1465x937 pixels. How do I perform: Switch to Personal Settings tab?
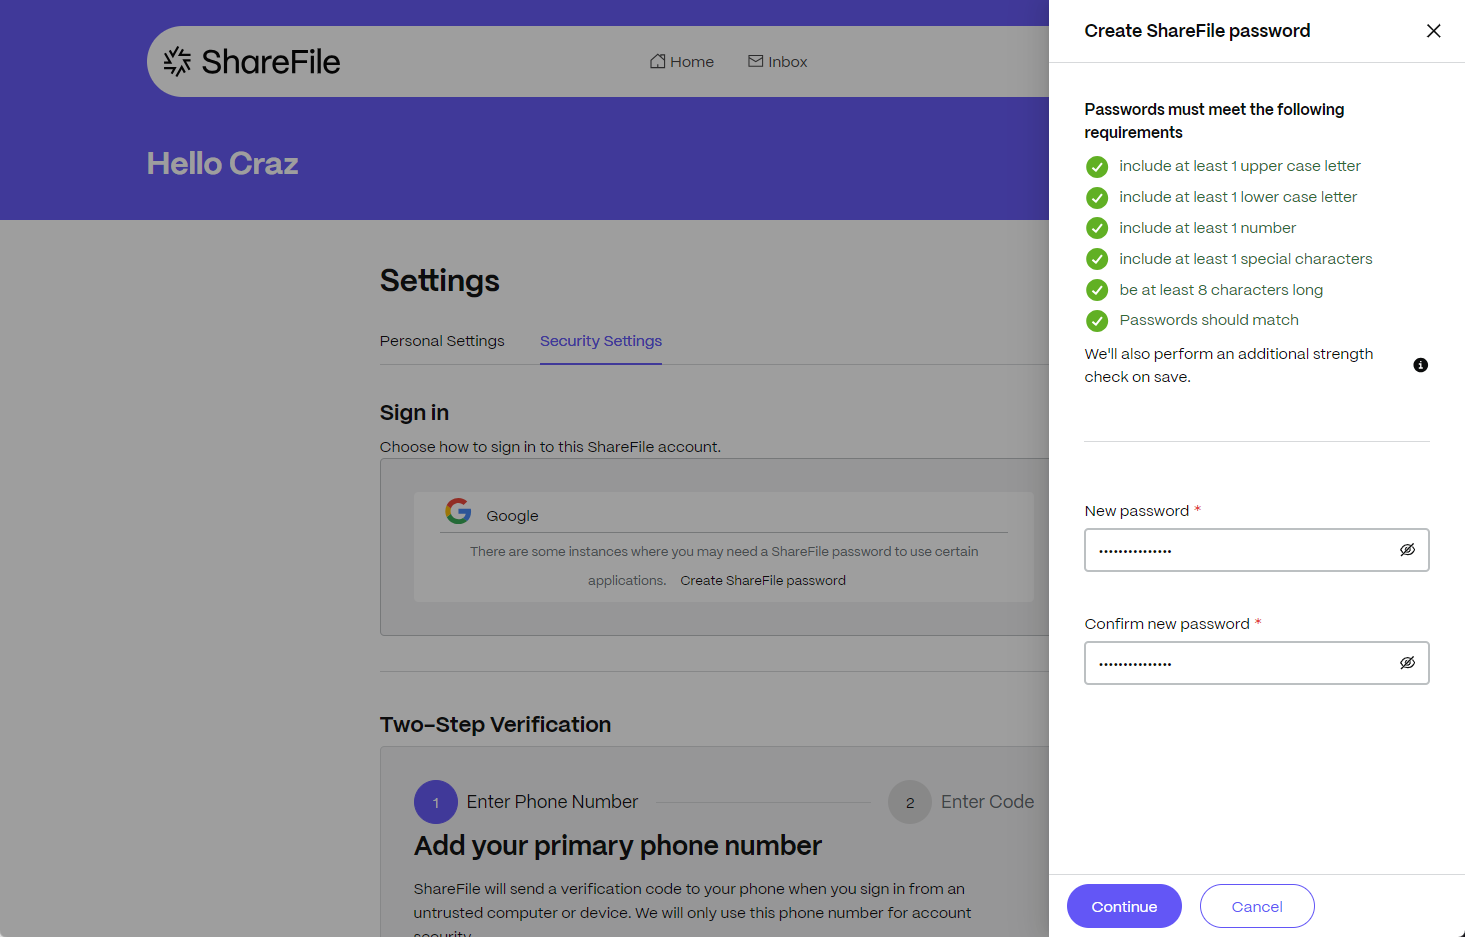[442, 341]
